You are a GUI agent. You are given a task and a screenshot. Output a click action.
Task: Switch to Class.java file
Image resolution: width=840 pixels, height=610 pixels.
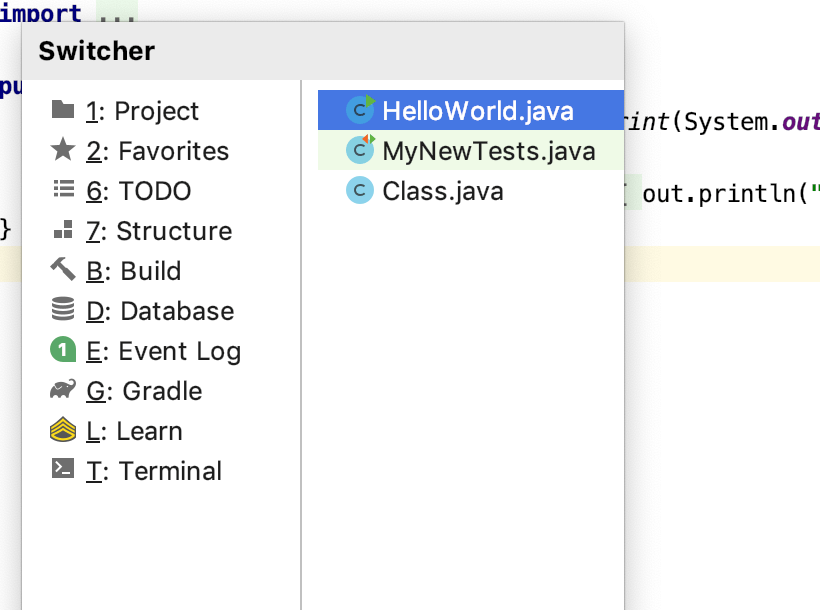click(x=471, y=190)
